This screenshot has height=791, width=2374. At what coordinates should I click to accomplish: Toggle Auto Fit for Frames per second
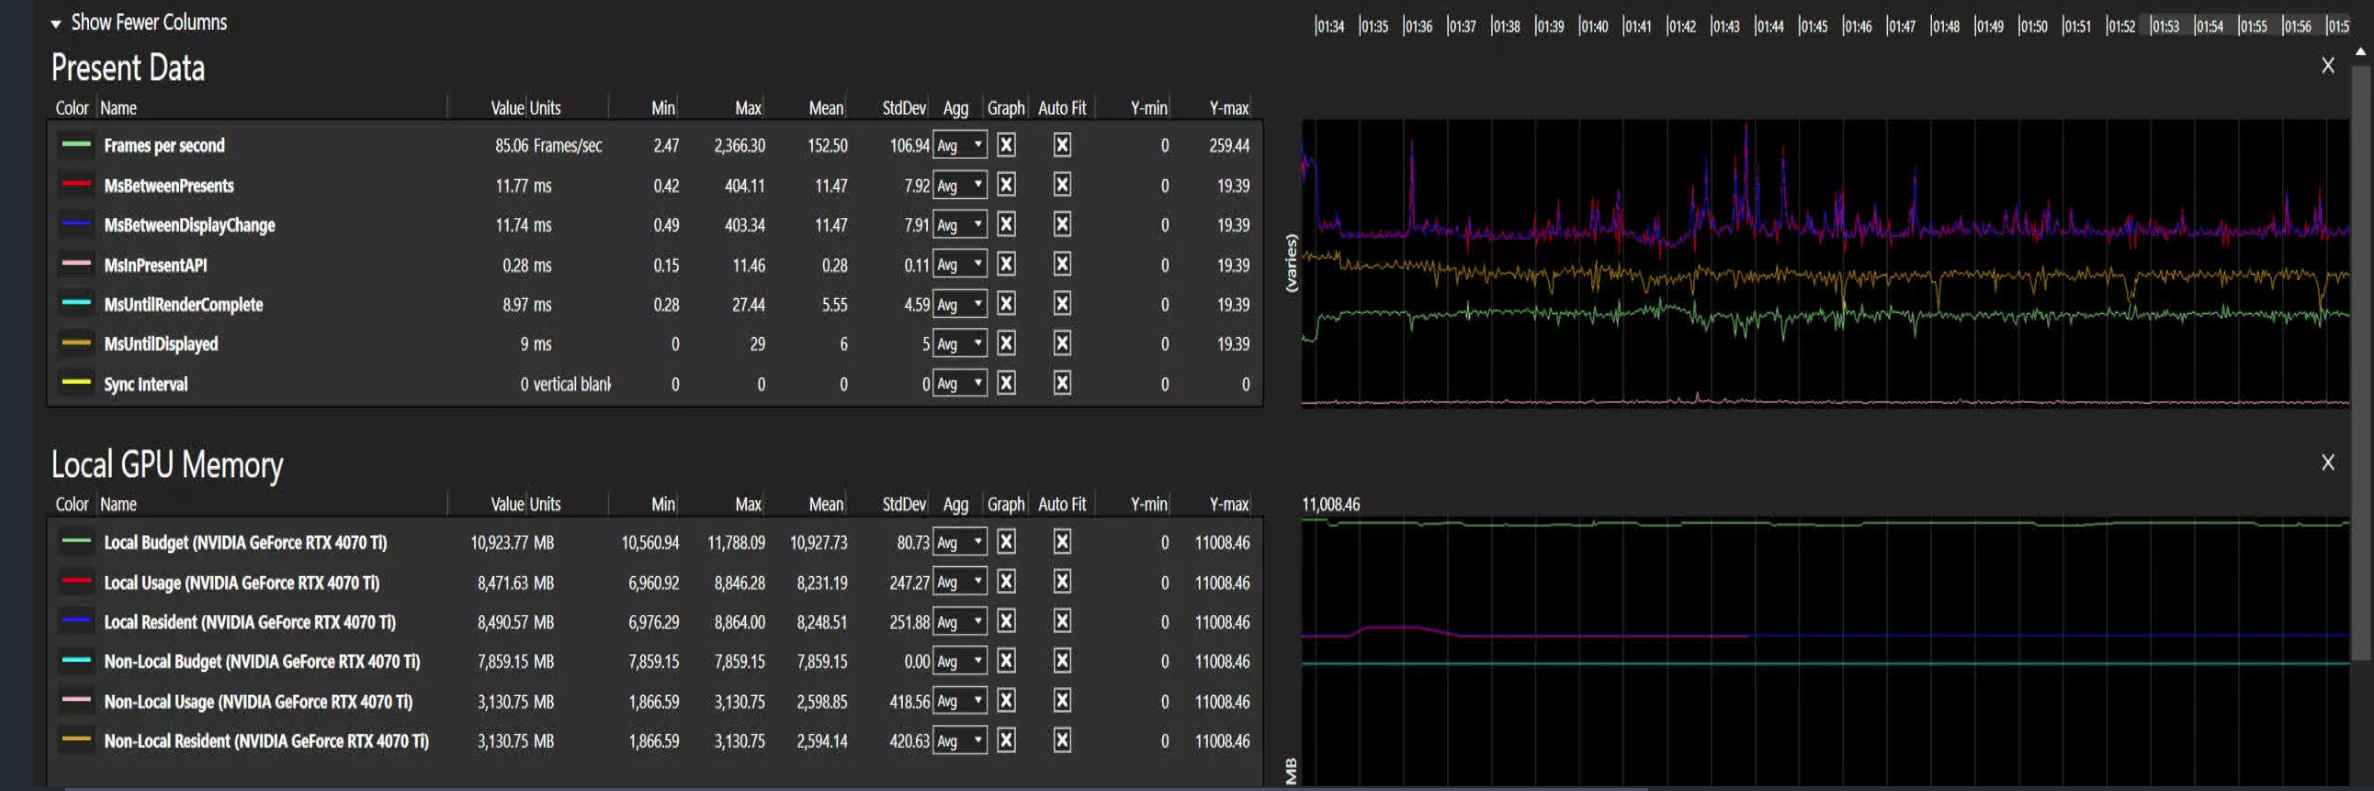coord(1062,145)
